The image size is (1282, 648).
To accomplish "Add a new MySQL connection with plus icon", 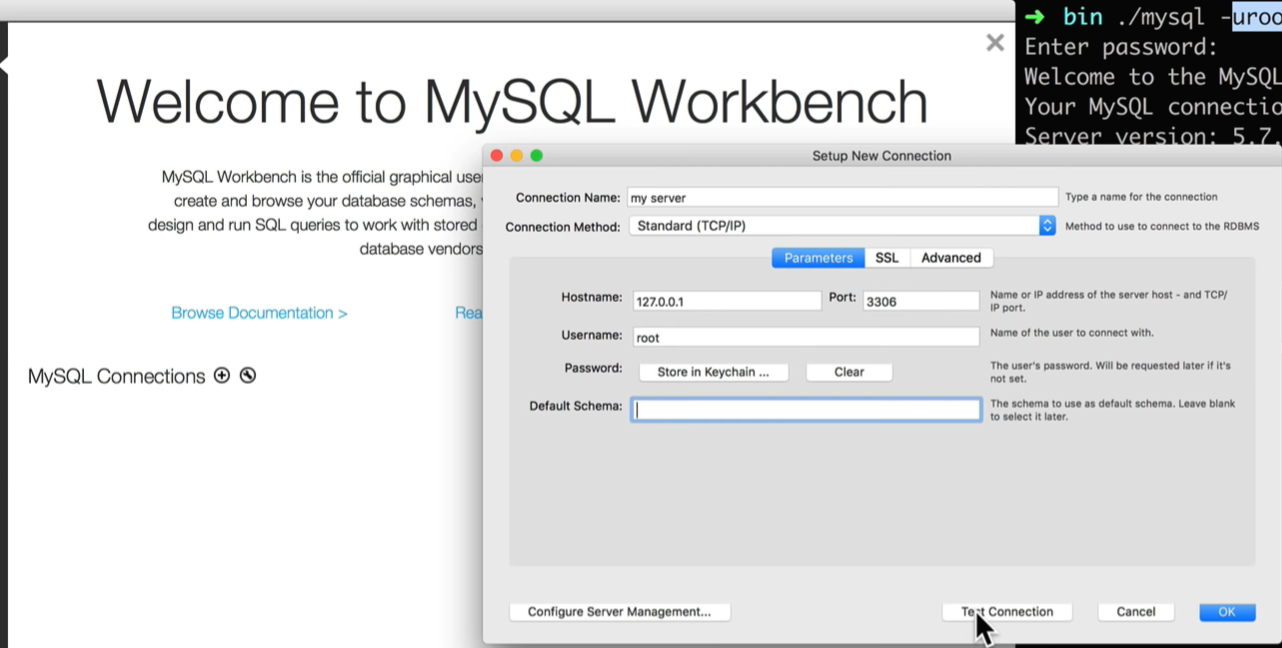I will pyautogui.click(x=222, y=376).
